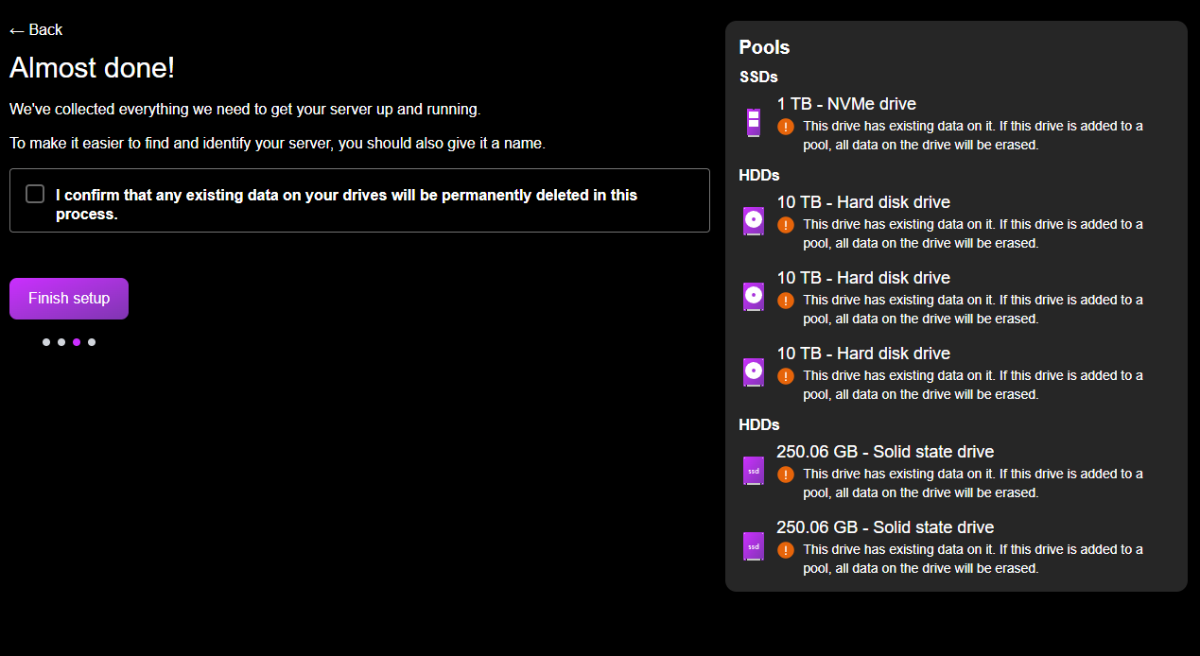Click warning icon under third hard disk drive
This screenshot has width=1200, height=656.
786,376
